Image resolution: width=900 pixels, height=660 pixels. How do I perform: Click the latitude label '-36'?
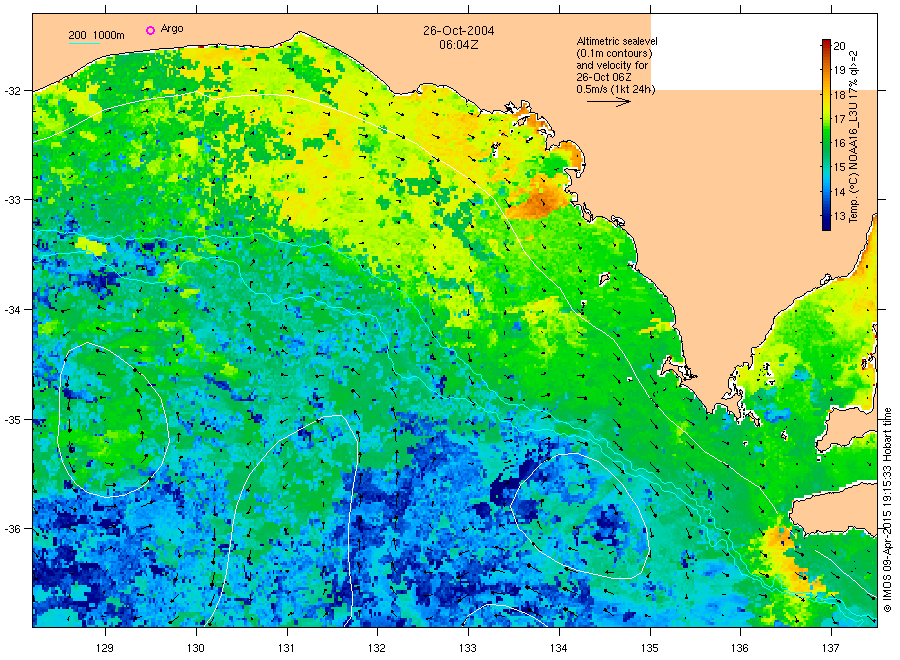(x=12, y=529)
